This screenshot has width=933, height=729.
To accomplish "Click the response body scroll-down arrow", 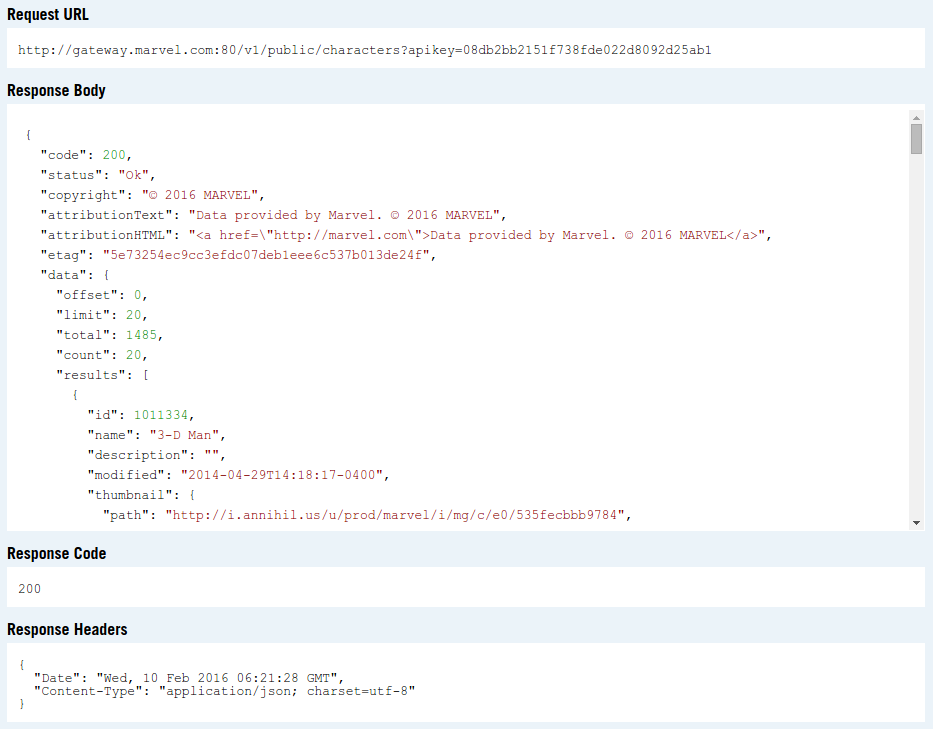I will click(x=916, y=523).
